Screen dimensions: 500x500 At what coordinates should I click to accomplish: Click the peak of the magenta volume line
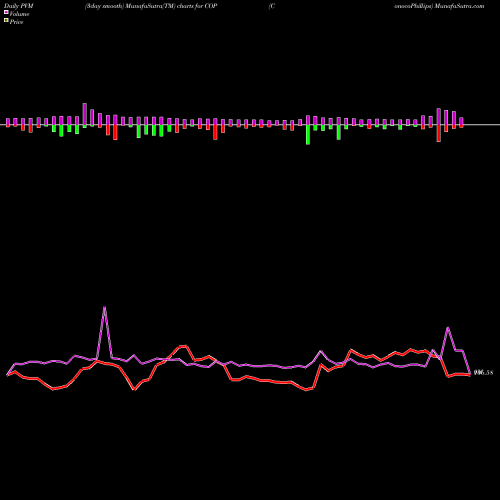pos(105,307)
